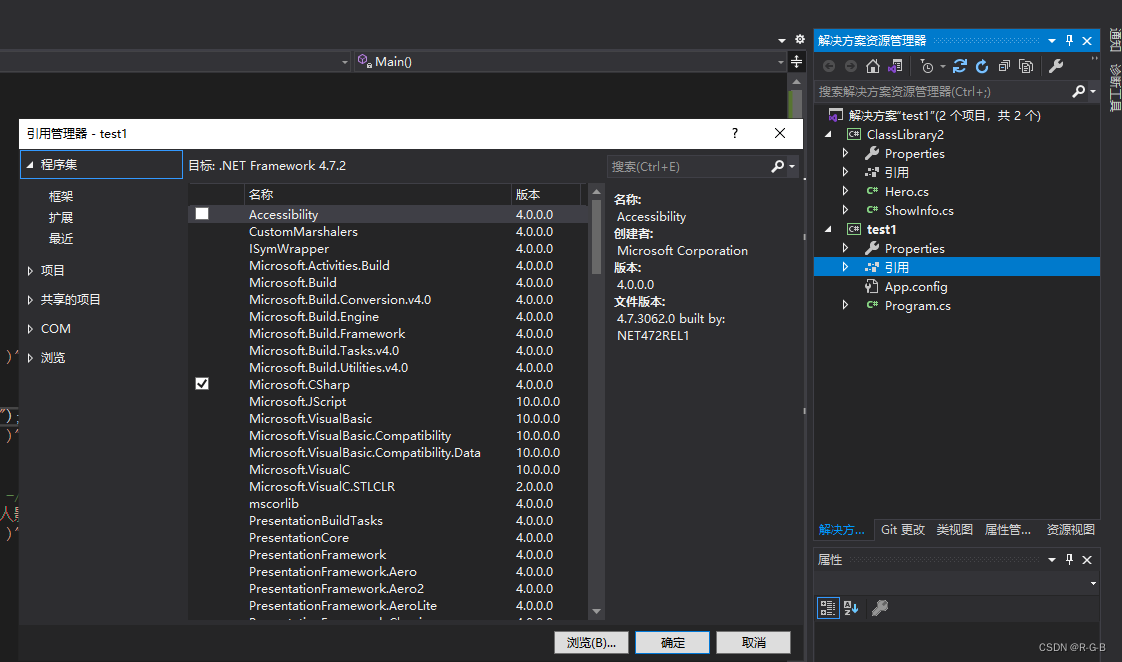Collapse the 程序集 category in Reference Manager
The image size is (1122, 662).
[x=30, y=165]
